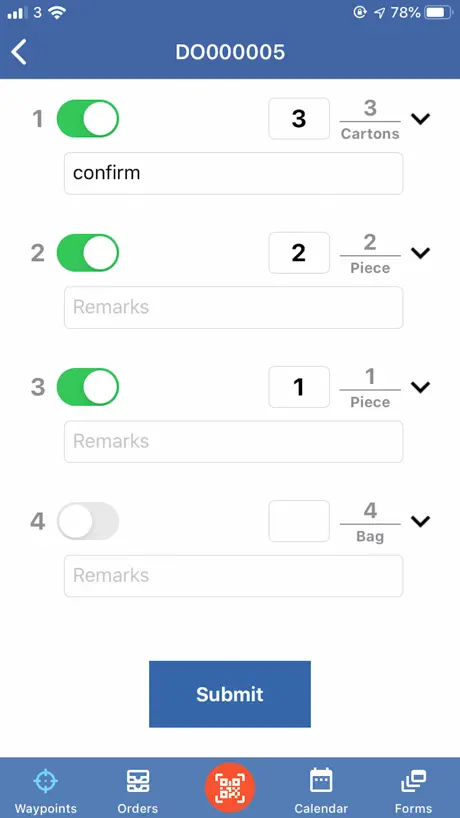
Task: Switch to the Waypoints tab label
Action: point(45,809)
